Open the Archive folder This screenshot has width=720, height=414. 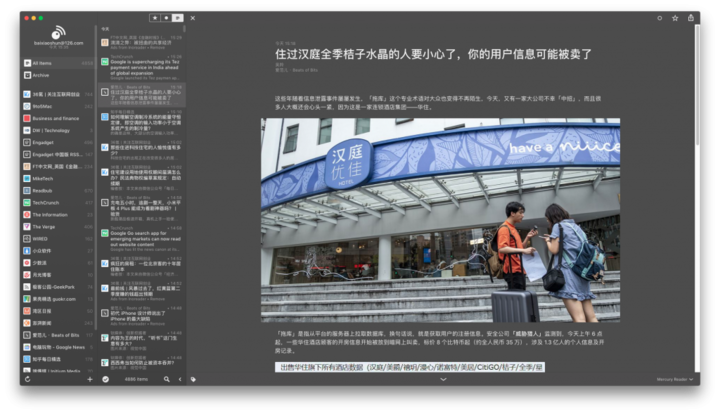pos(59,75)
